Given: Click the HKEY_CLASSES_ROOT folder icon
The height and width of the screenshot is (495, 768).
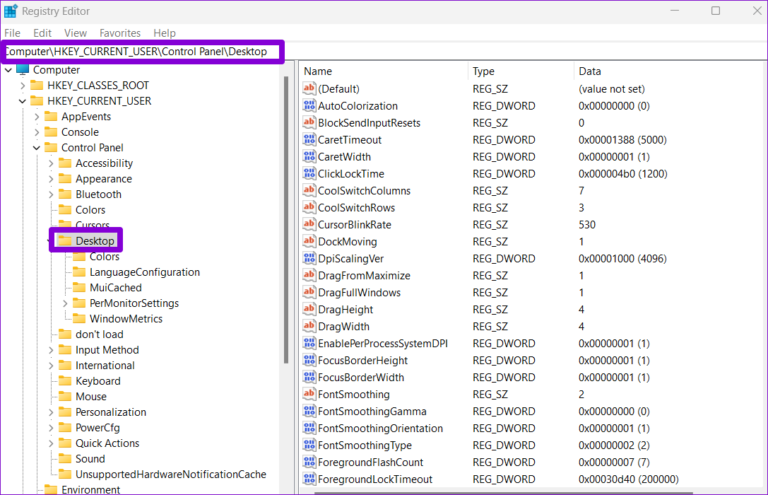Looking at the screenshot, I should point(36,85).
